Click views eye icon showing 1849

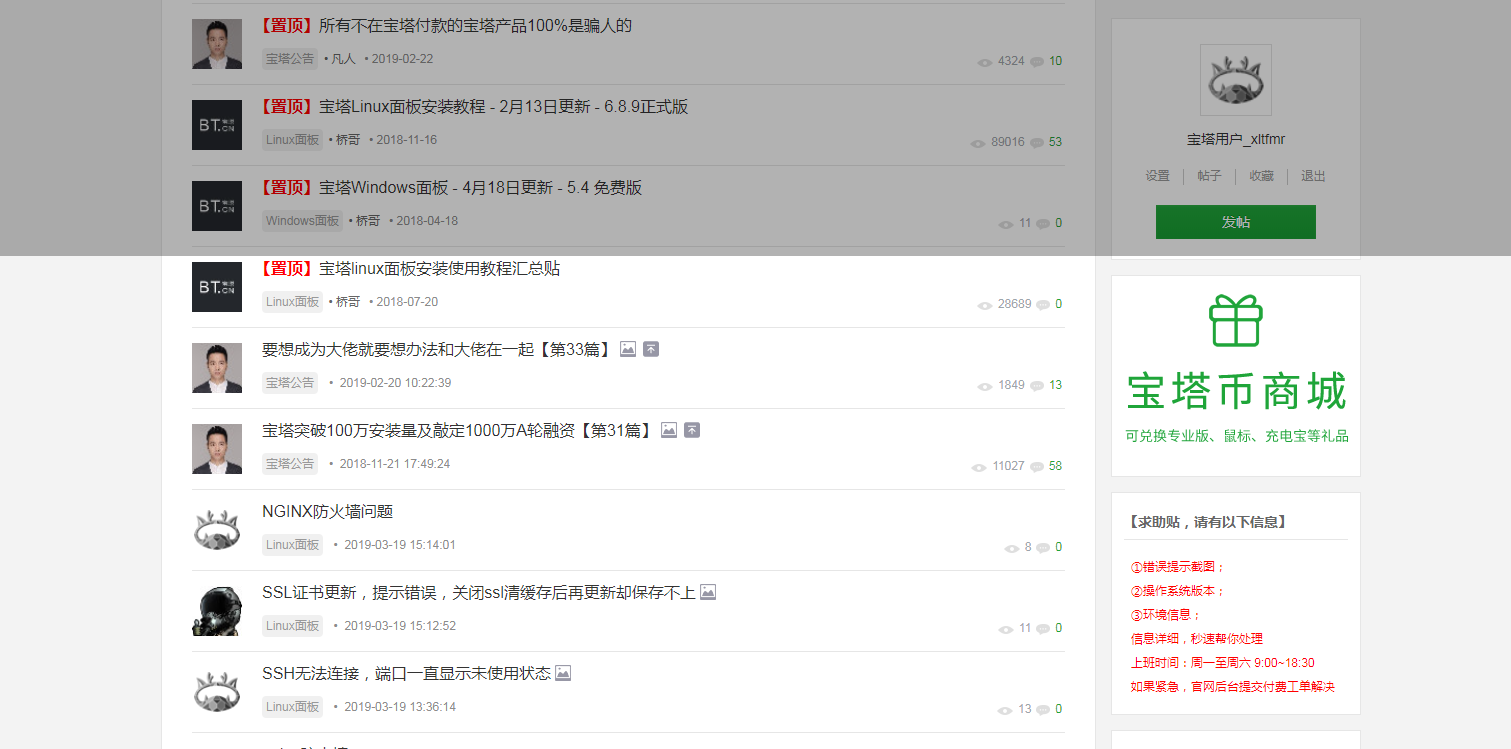pos(985,386)
